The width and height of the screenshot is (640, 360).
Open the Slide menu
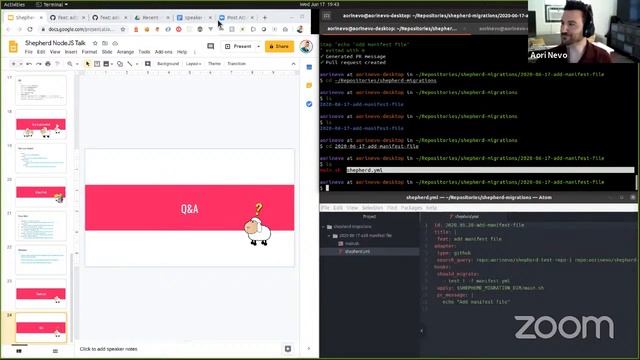[107, 52]
